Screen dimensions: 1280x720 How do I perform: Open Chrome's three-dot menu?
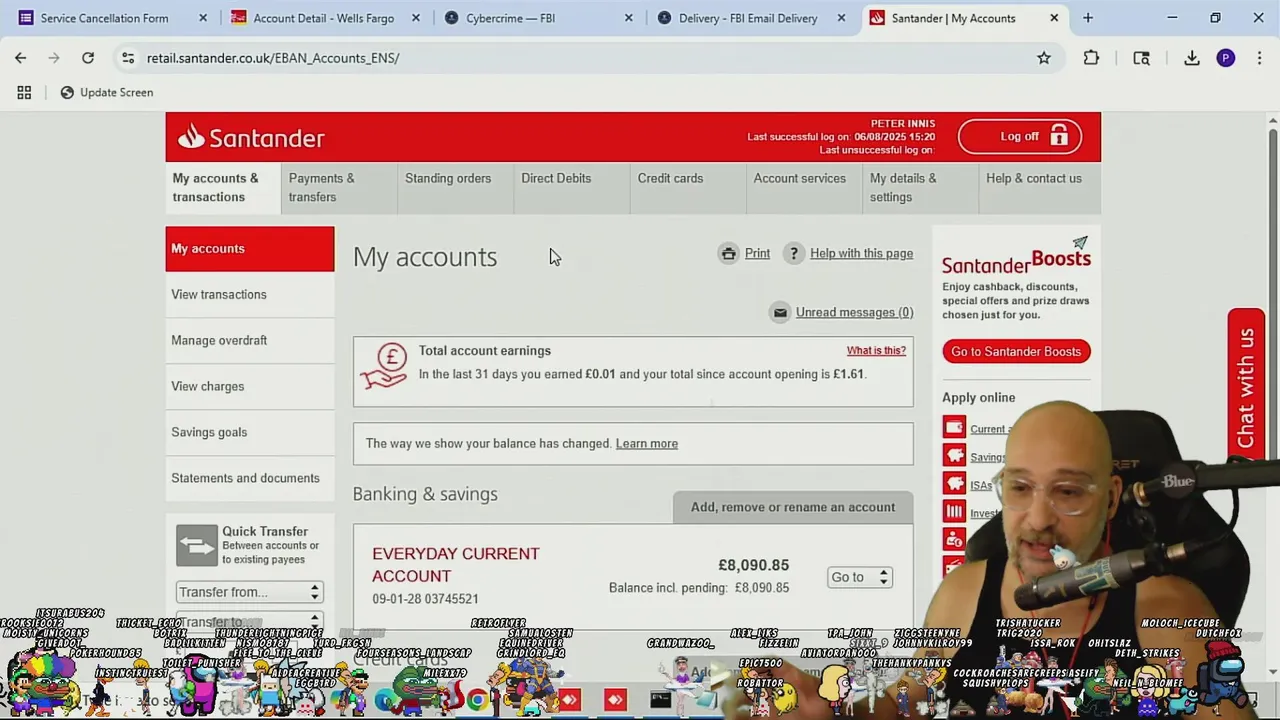1258,58
